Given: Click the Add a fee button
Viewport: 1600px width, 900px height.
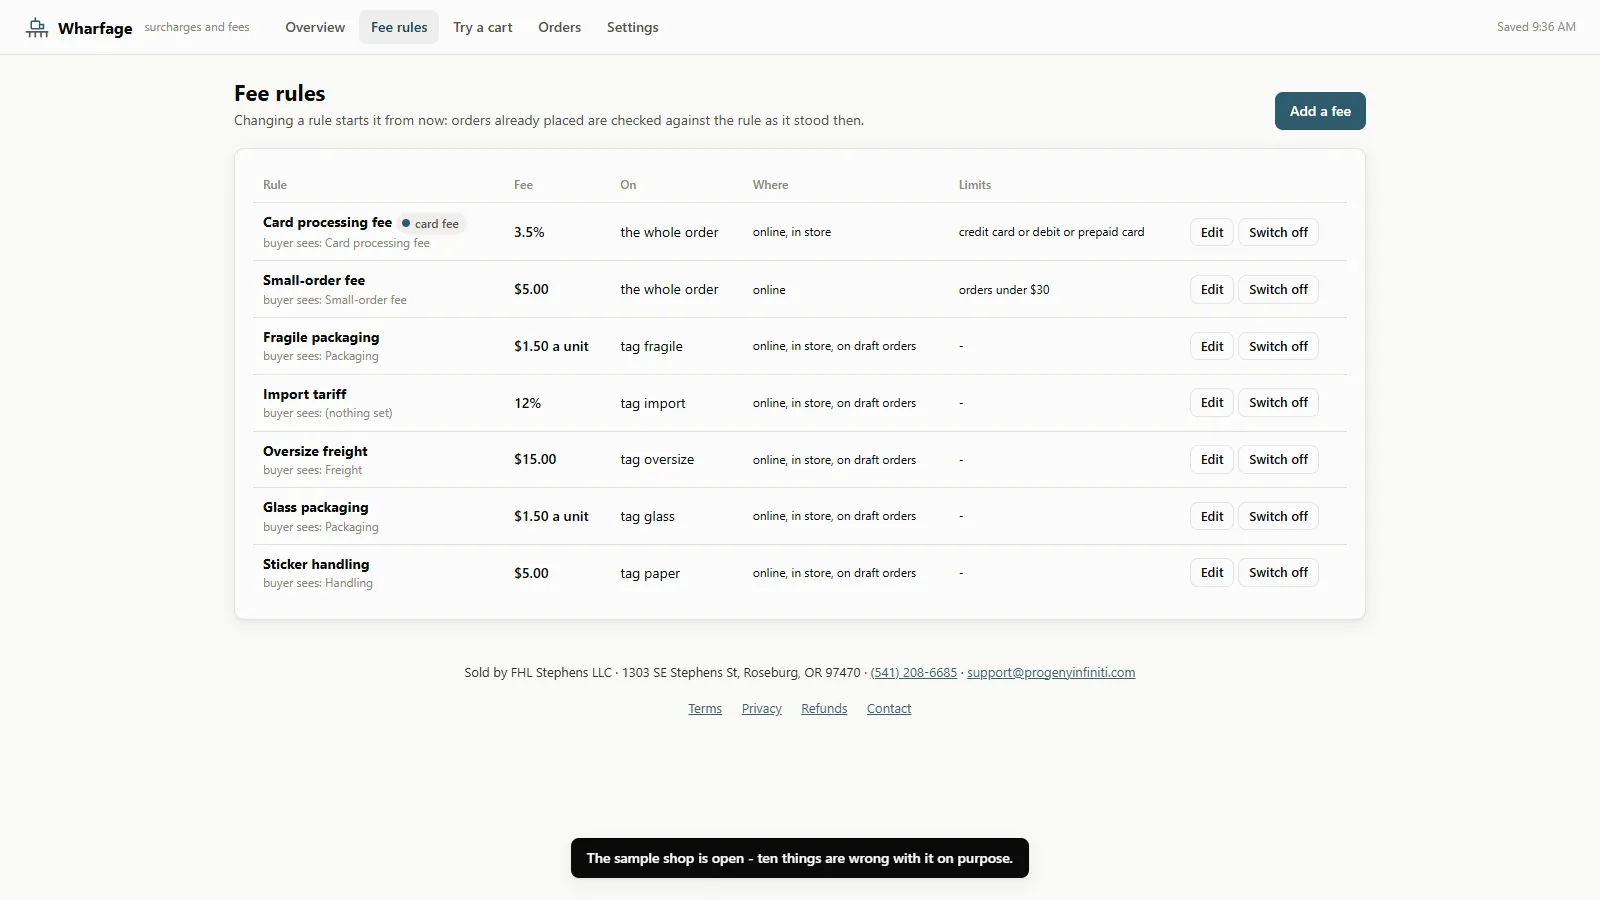Looking at the screenshot, I should [1320, 111].
